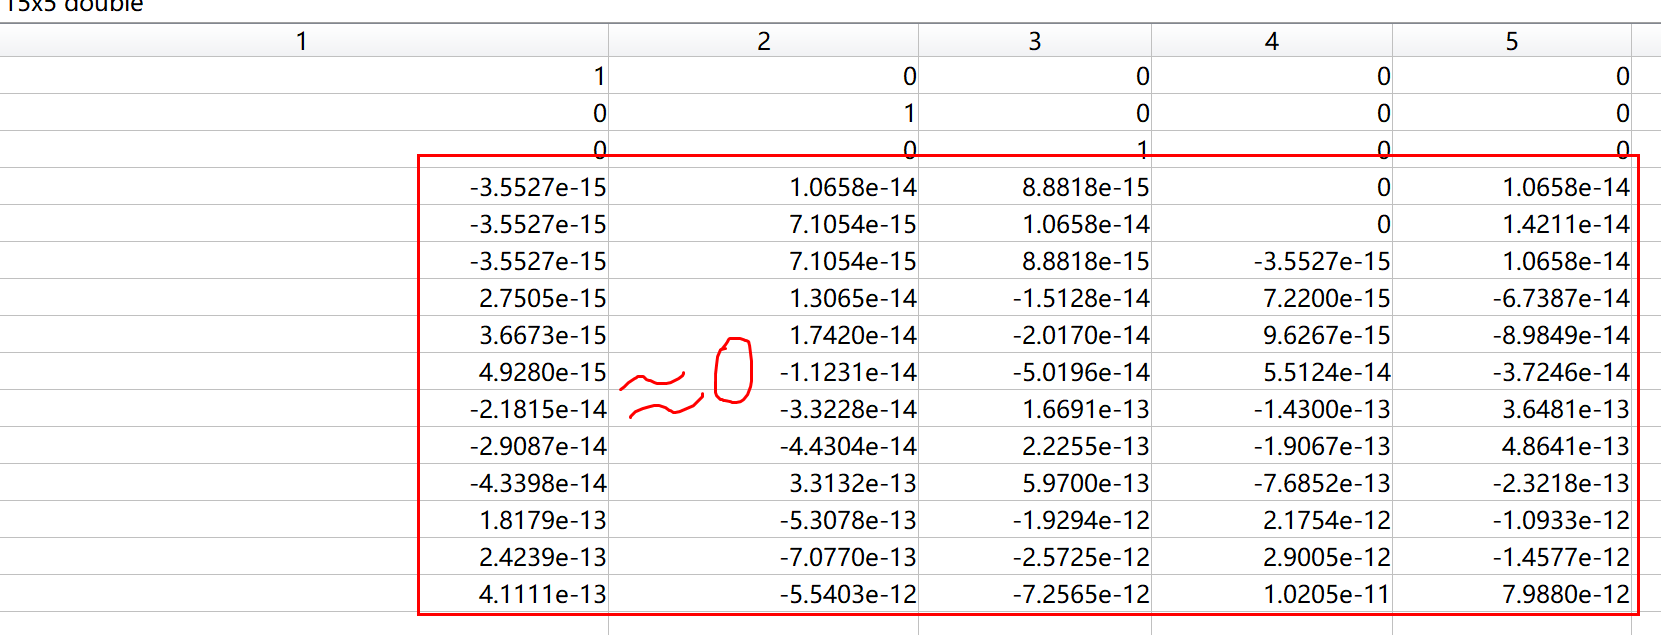
Task: Select cell containing -5.5403e-12
Action: [x=763, y=594]
